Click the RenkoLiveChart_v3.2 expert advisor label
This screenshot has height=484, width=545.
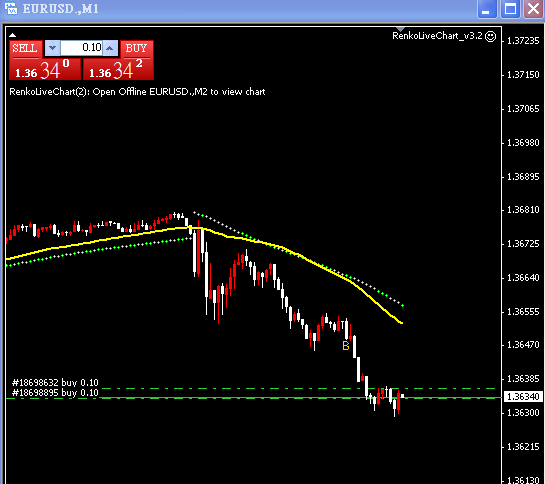(x=437, y=36)
